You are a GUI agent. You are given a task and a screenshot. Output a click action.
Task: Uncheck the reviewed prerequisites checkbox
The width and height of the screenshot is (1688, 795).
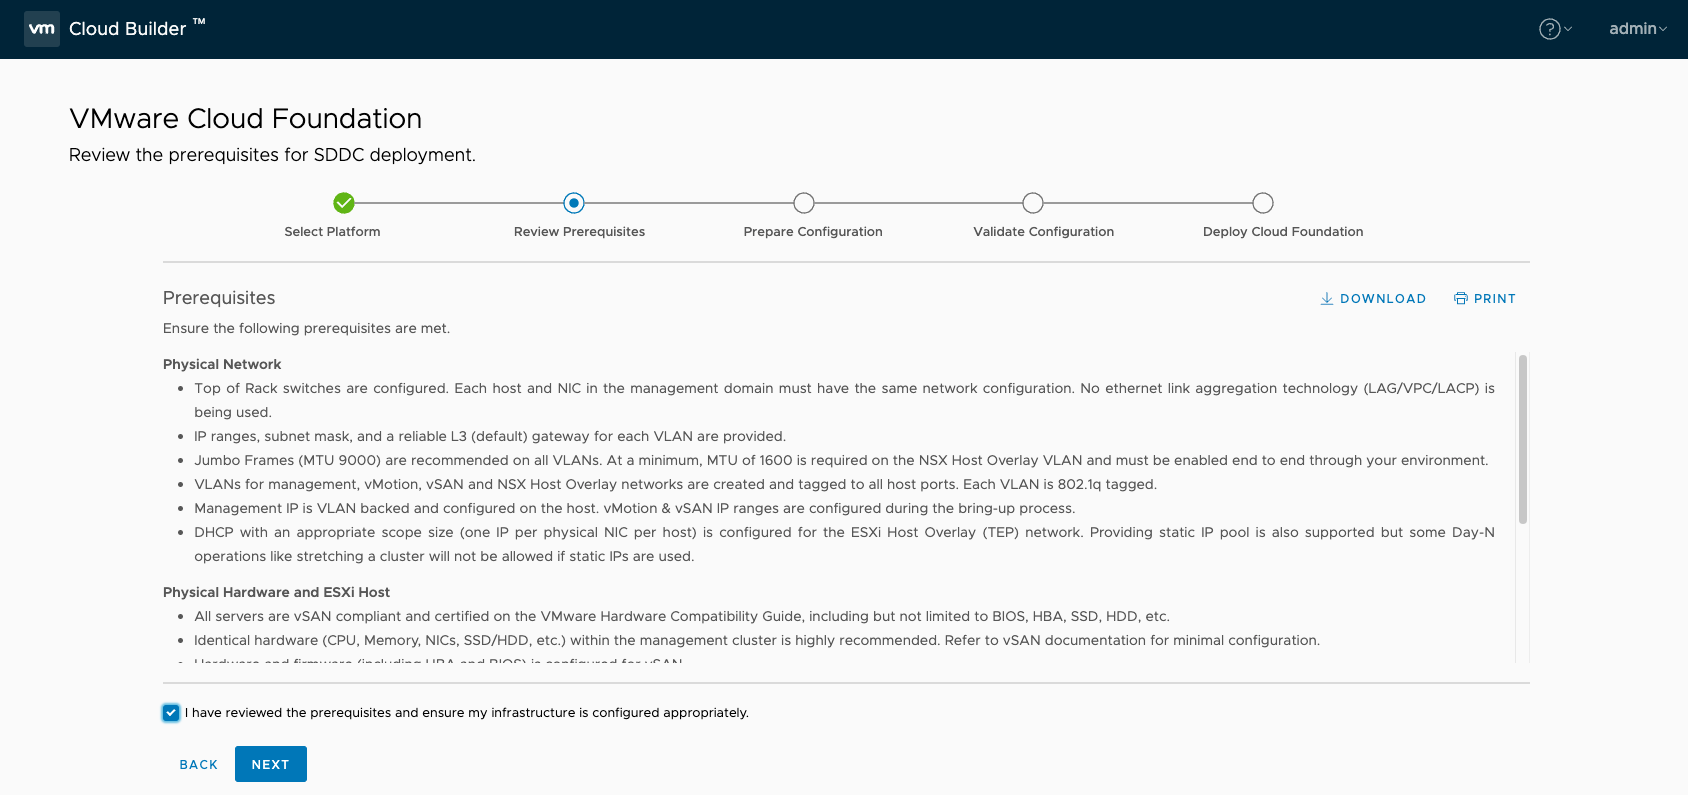click(171, 713)
